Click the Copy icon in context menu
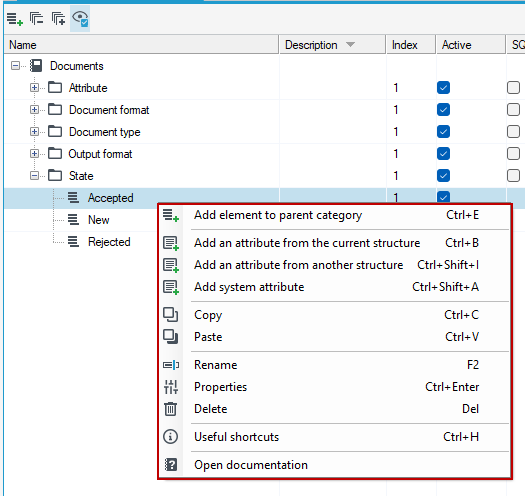This screenshot has width=525, height=496. pyautogui.click(x=170, y=315)
